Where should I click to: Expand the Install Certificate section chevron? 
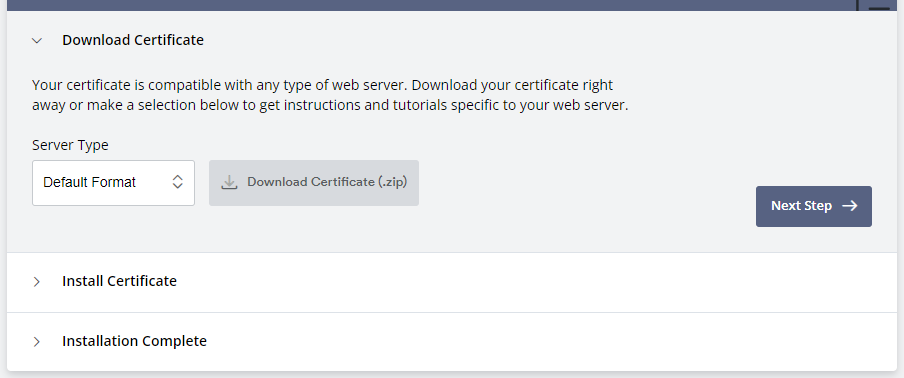pyautogui.click(x=37, y=282)
